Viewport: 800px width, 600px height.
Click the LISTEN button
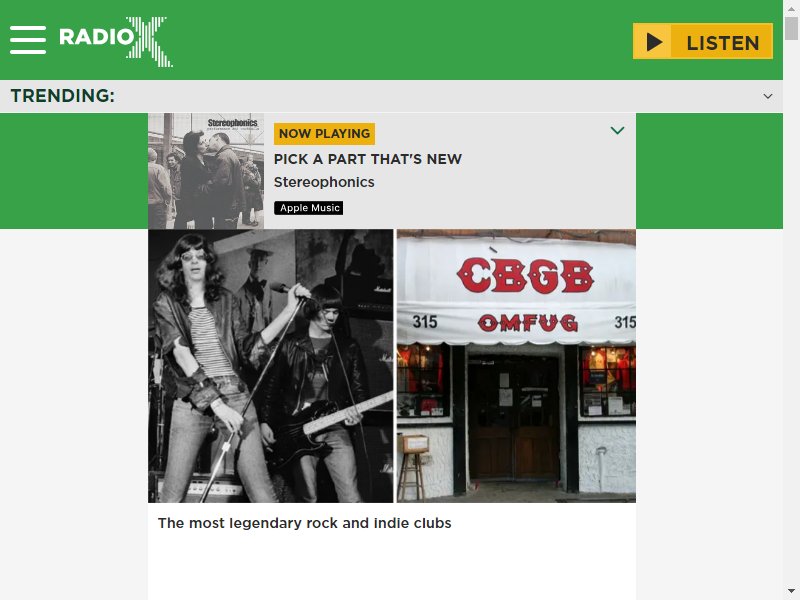(703, 41)
